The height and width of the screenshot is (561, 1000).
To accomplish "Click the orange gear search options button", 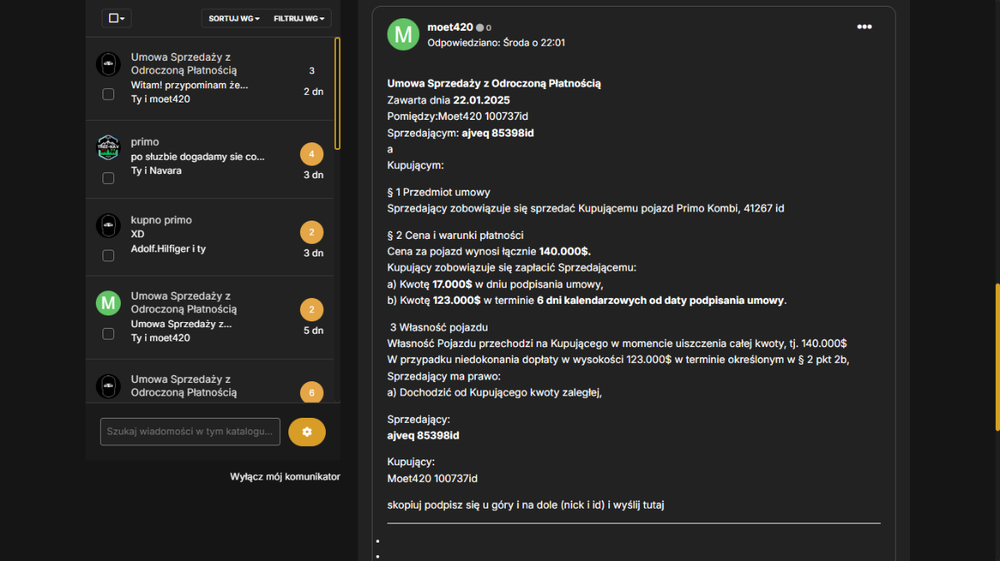I will click(307, 432).
